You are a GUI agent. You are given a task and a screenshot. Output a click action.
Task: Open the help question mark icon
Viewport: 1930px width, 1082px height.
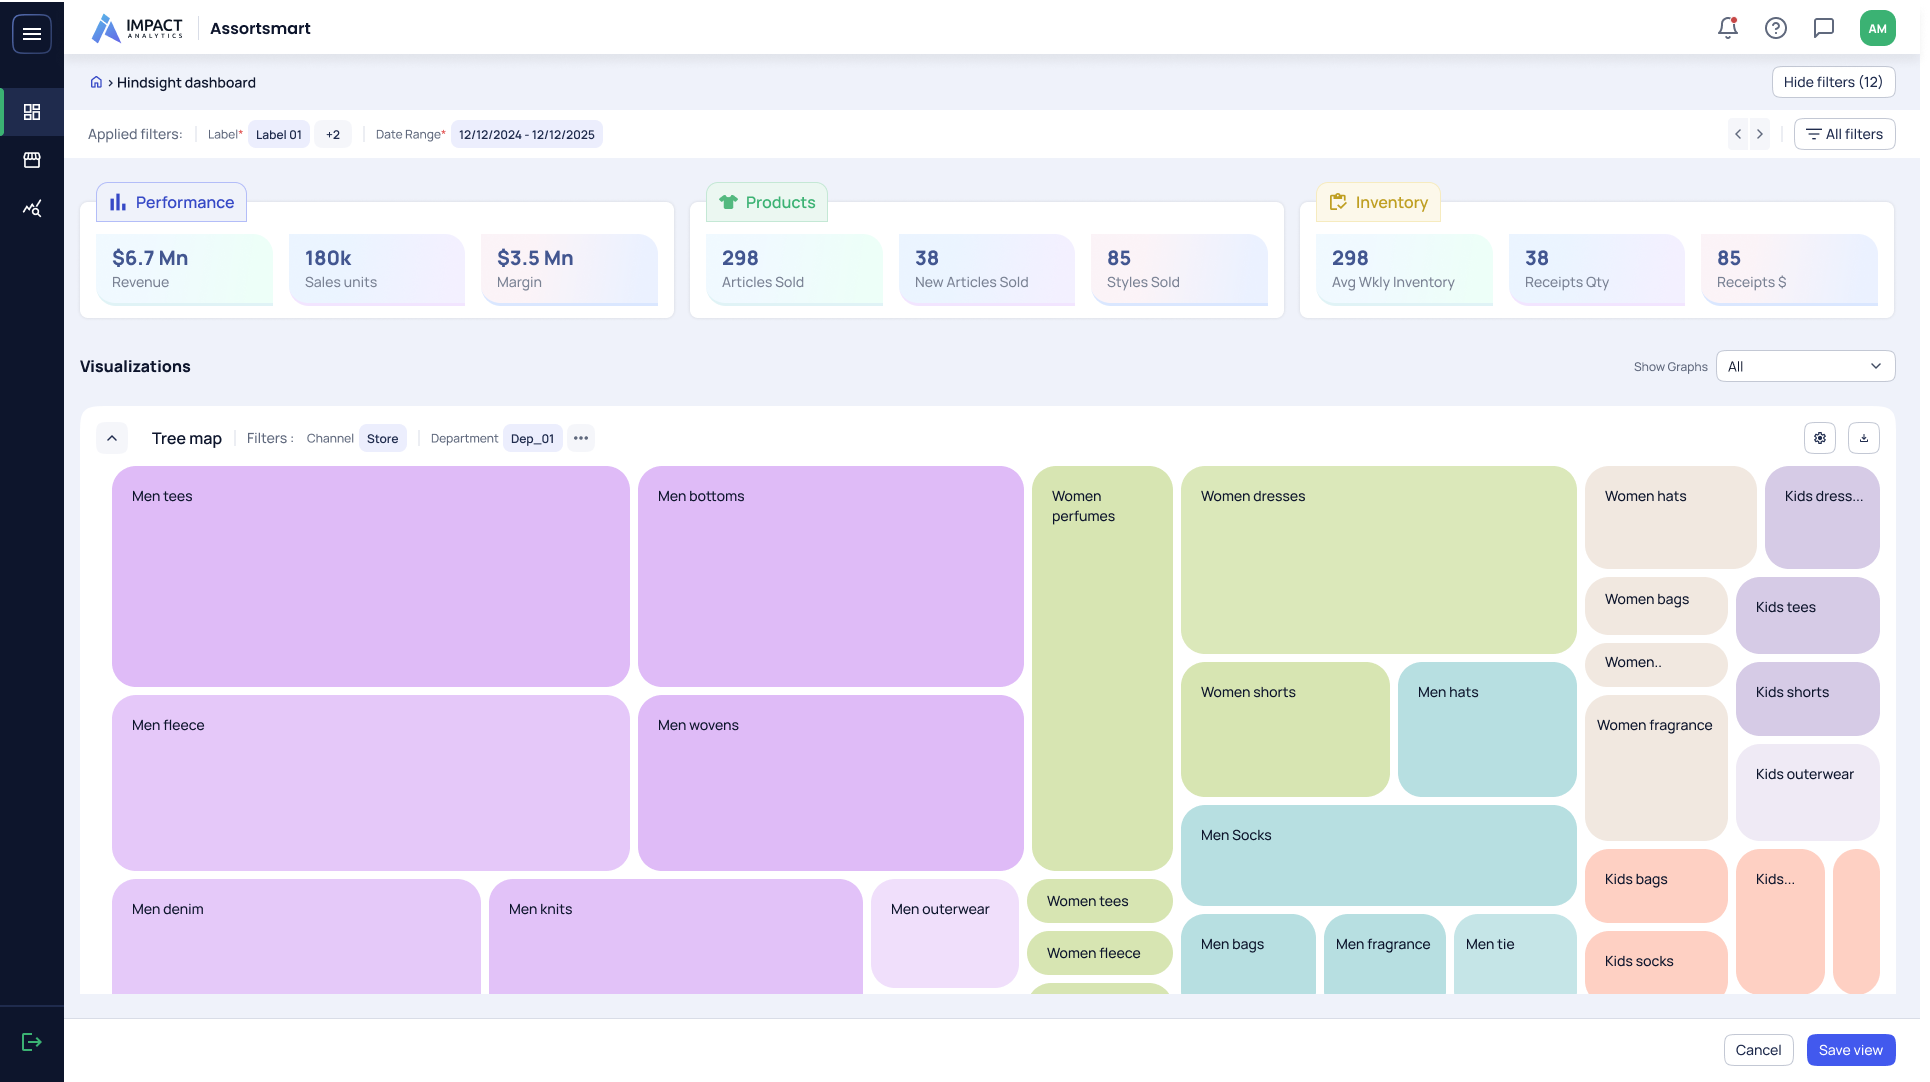1775,28
